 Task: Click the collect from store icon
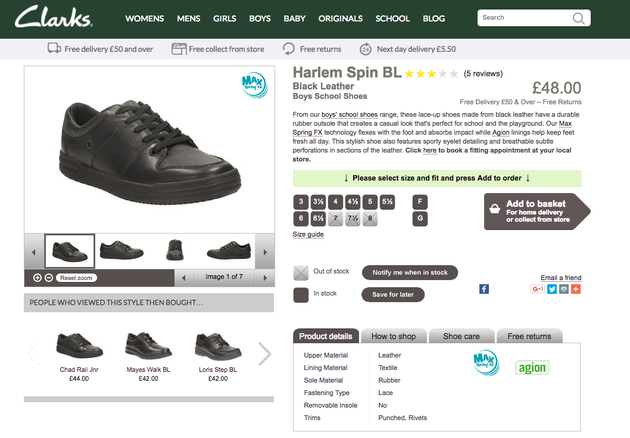click(179, 49)
